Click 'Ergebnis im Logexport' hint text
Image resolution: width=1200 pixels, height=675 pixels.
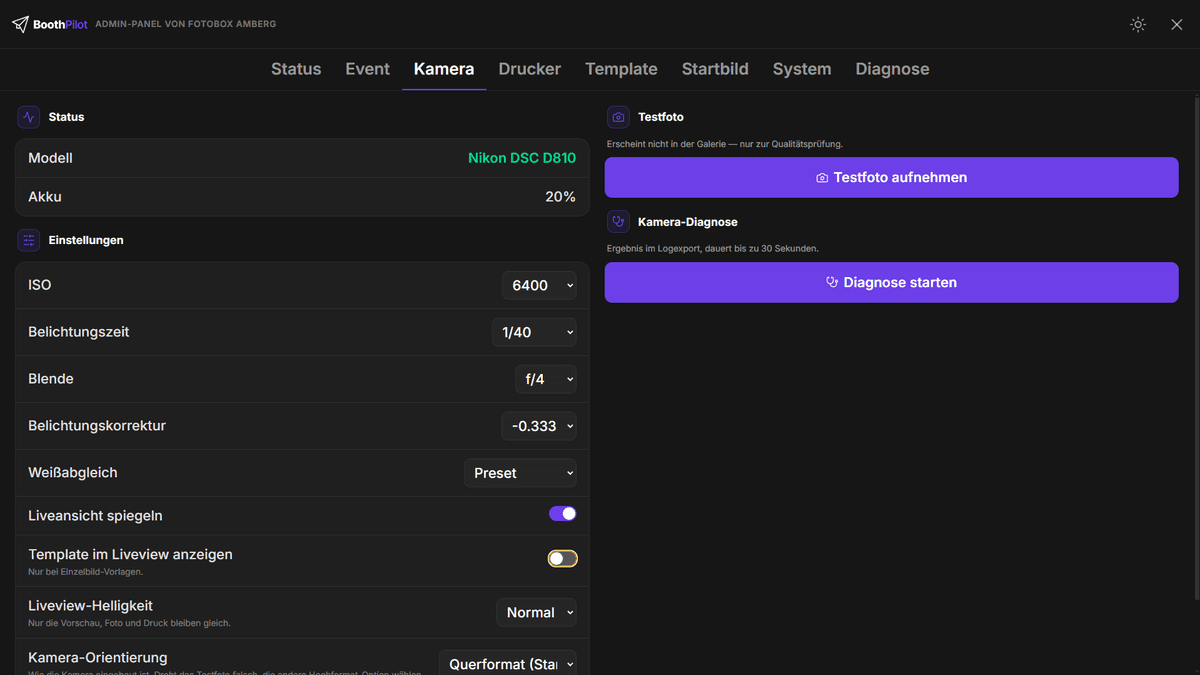click(713, 248)
